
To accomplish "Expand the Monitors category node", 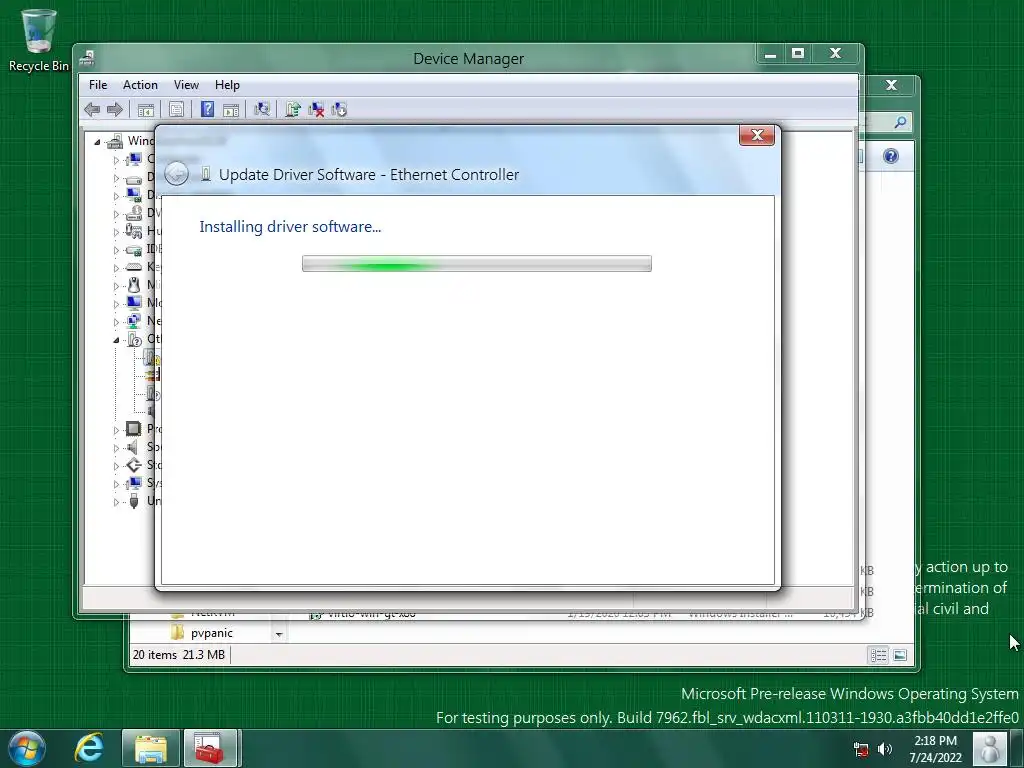I will click(x=116, y=304).
